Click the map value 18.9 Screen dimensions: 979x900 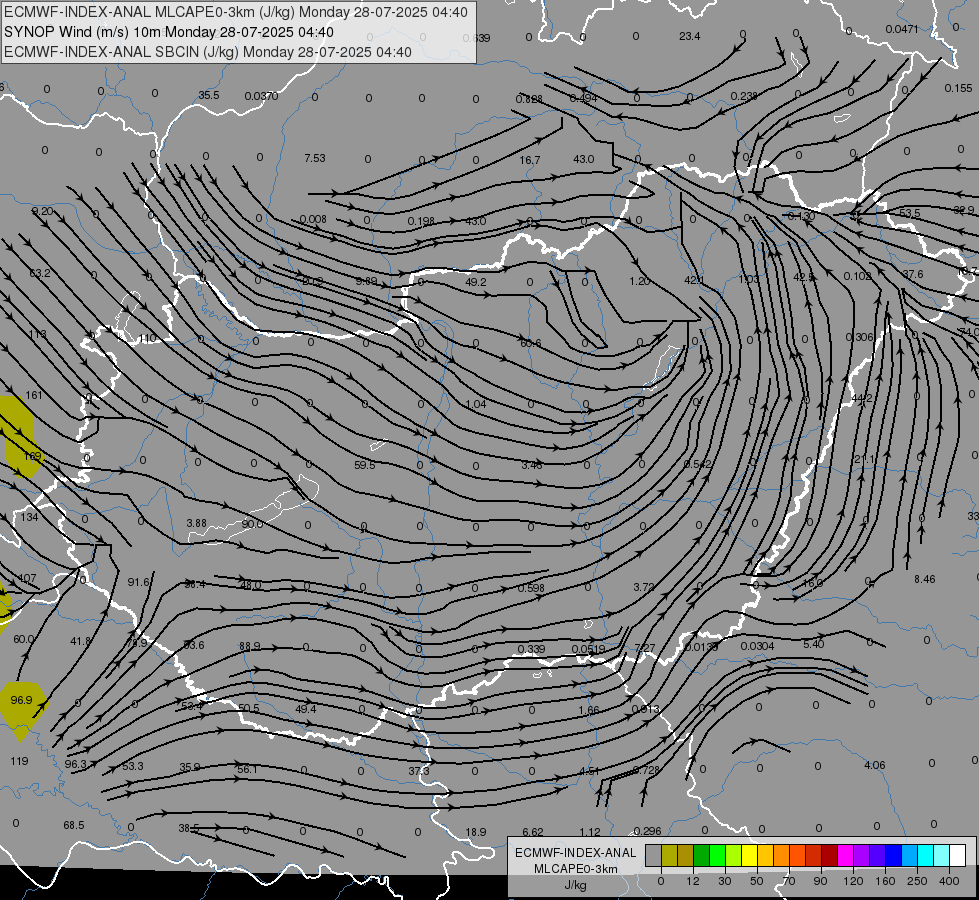coord(476,831)
